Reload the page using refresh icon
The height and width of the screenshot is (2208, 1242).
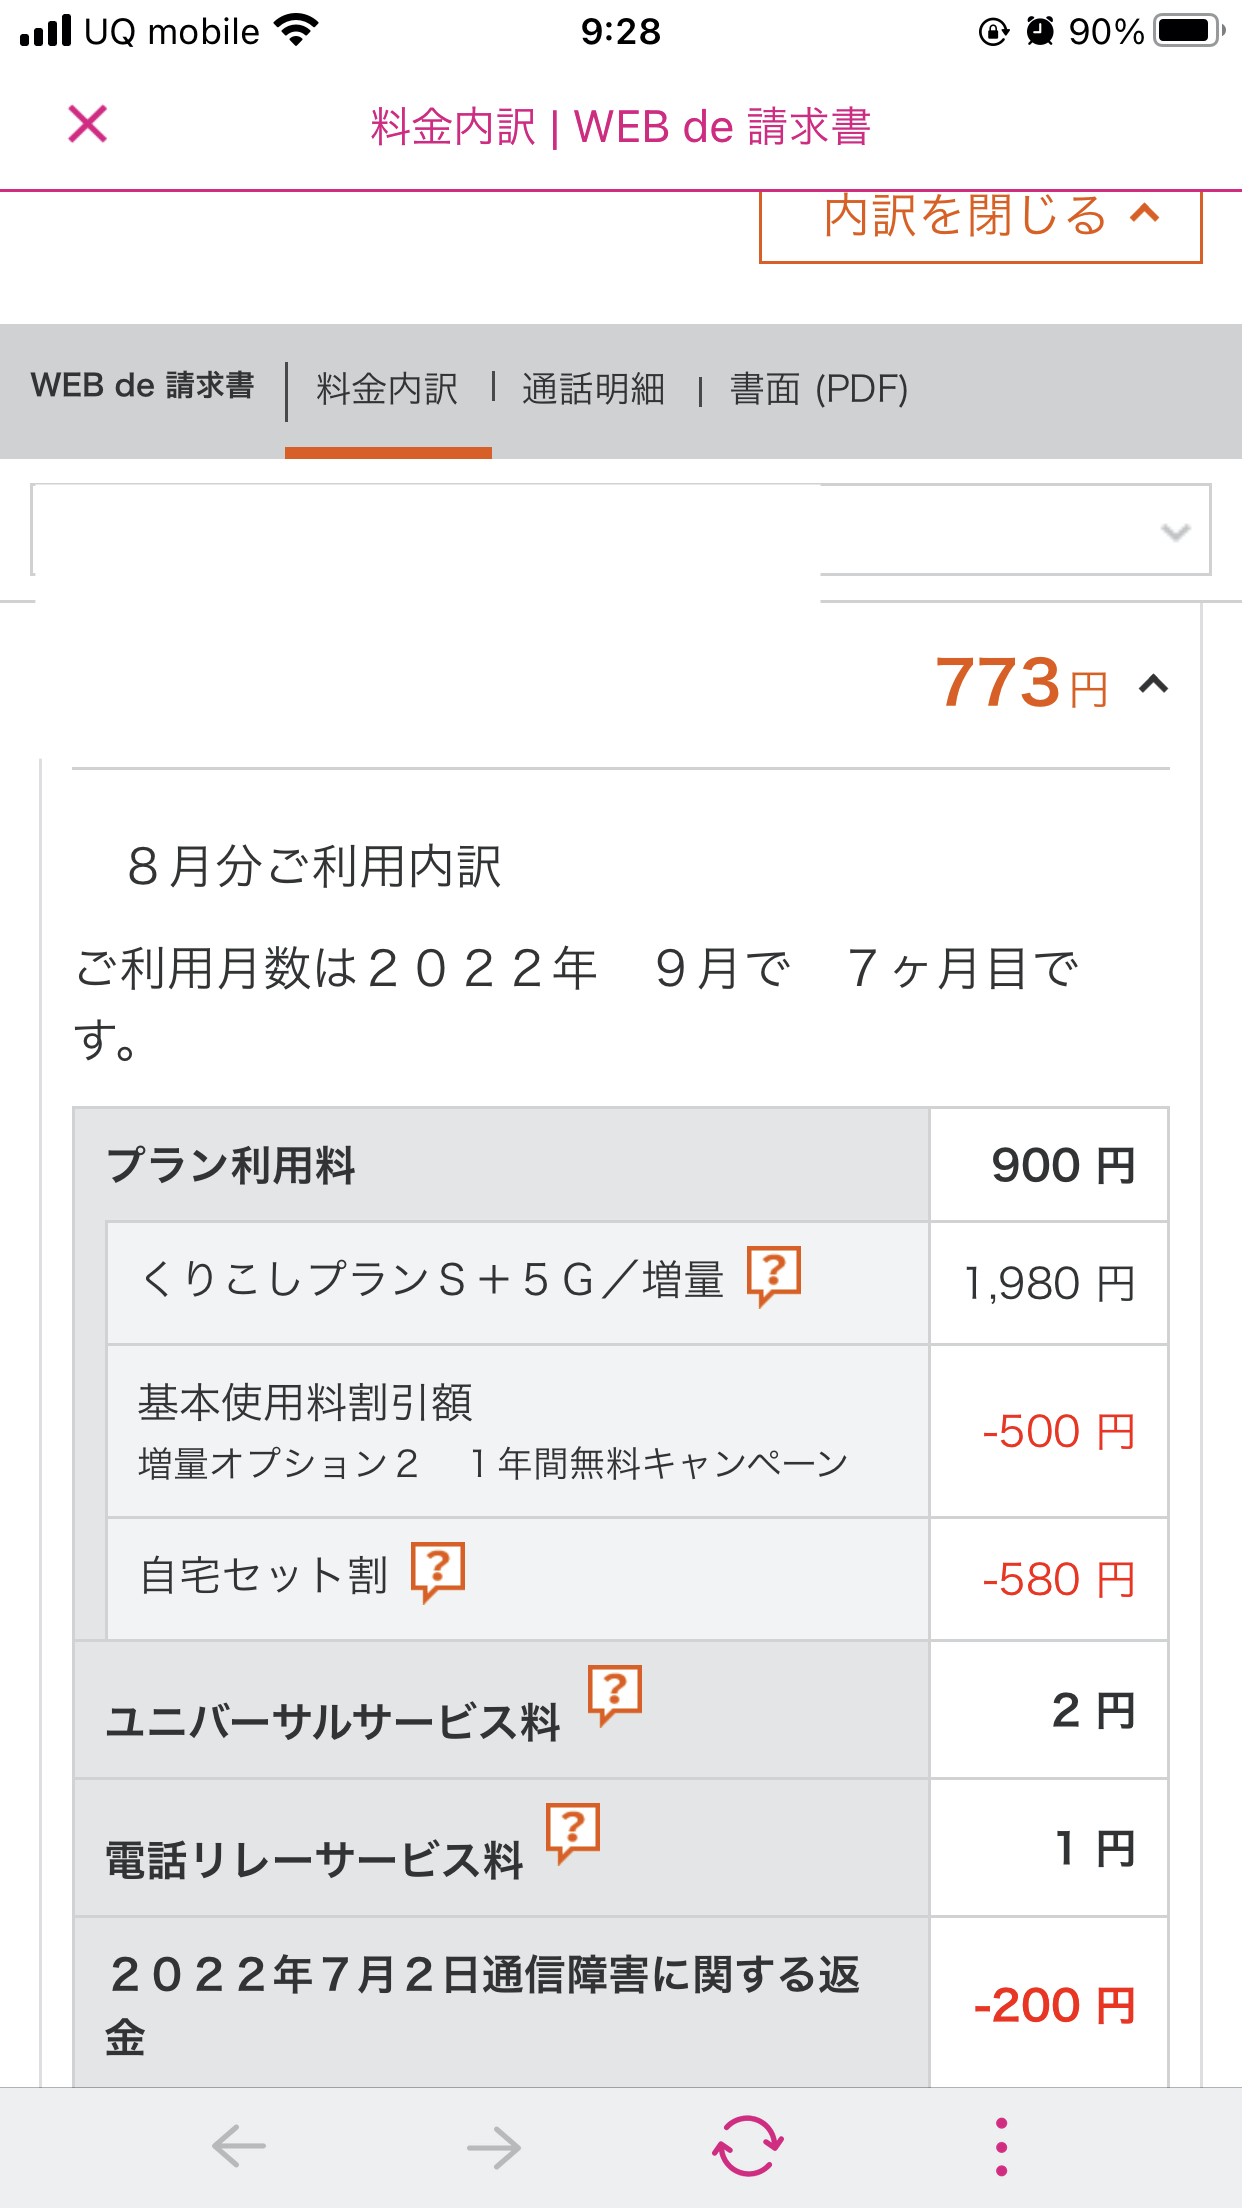pos(747,2146)
